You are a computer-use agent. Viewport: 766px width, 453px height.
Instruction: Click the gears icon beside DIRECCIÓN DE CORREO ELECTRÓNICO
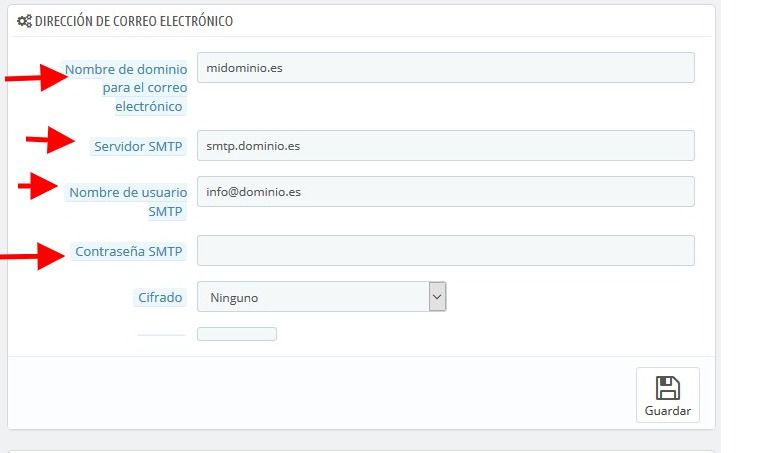pos(24,21)
